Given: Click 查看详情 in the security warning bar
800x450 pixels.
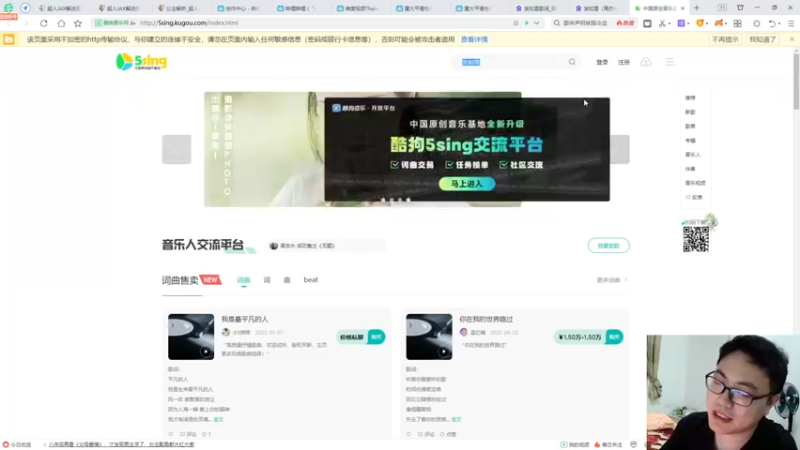Looking at the screenshot, I should coord(474,39).
